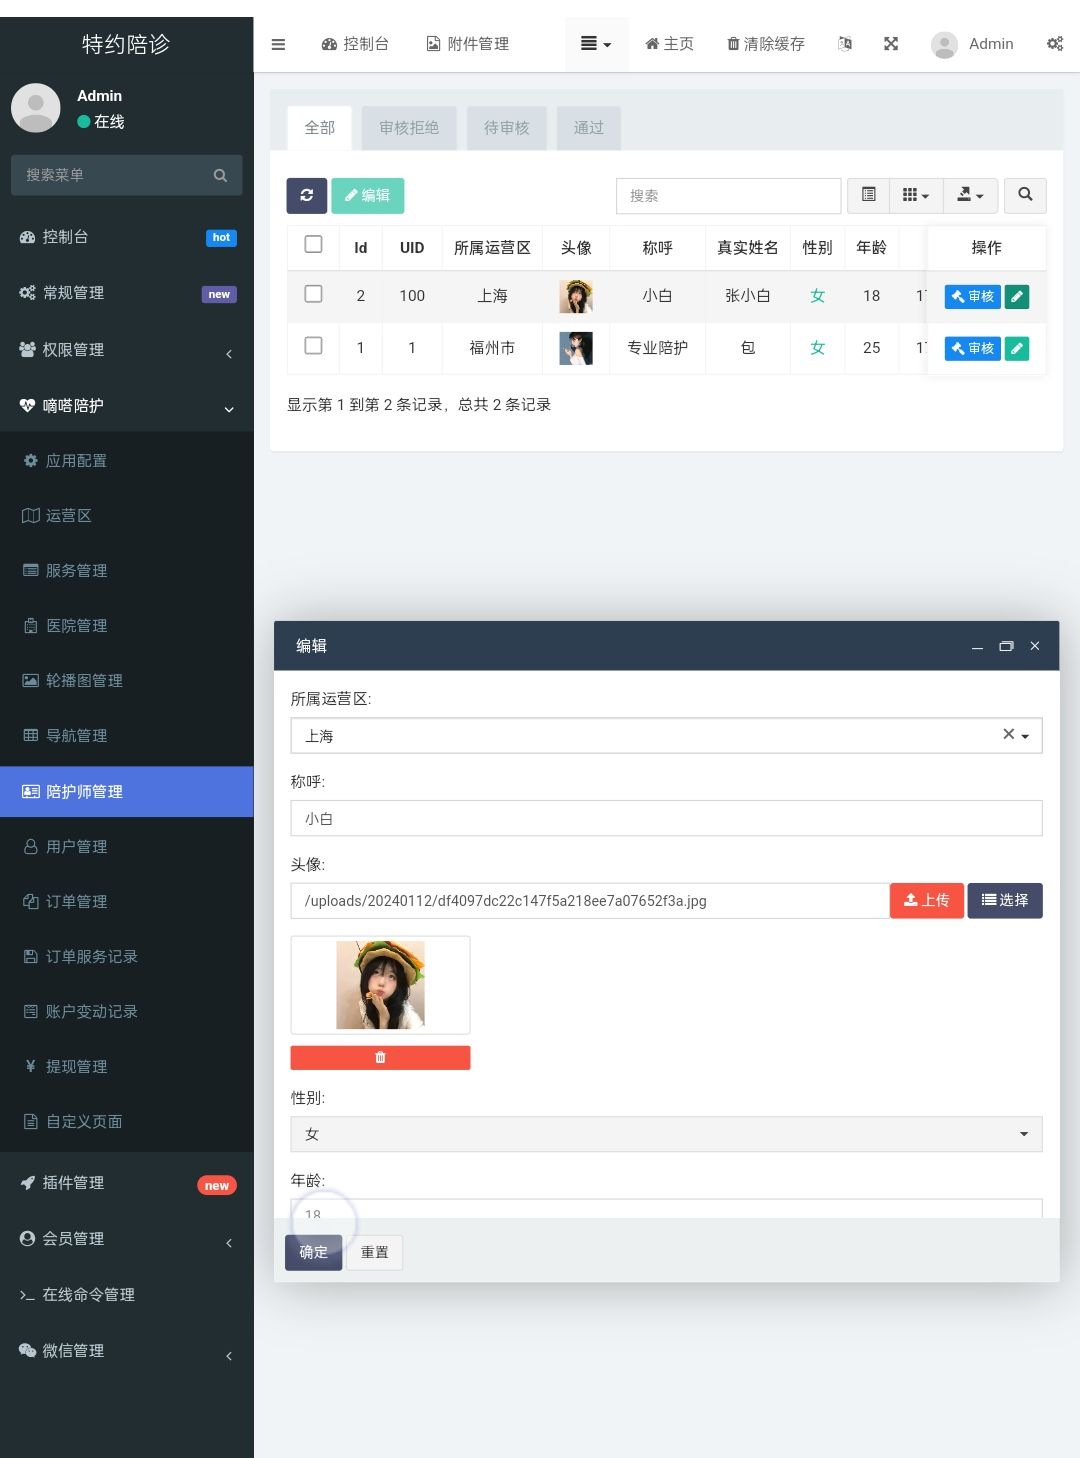The image size is (1080, 1458).
Task: Click the 确定 button in the edit dialog
Action: tap(313, 1252)
